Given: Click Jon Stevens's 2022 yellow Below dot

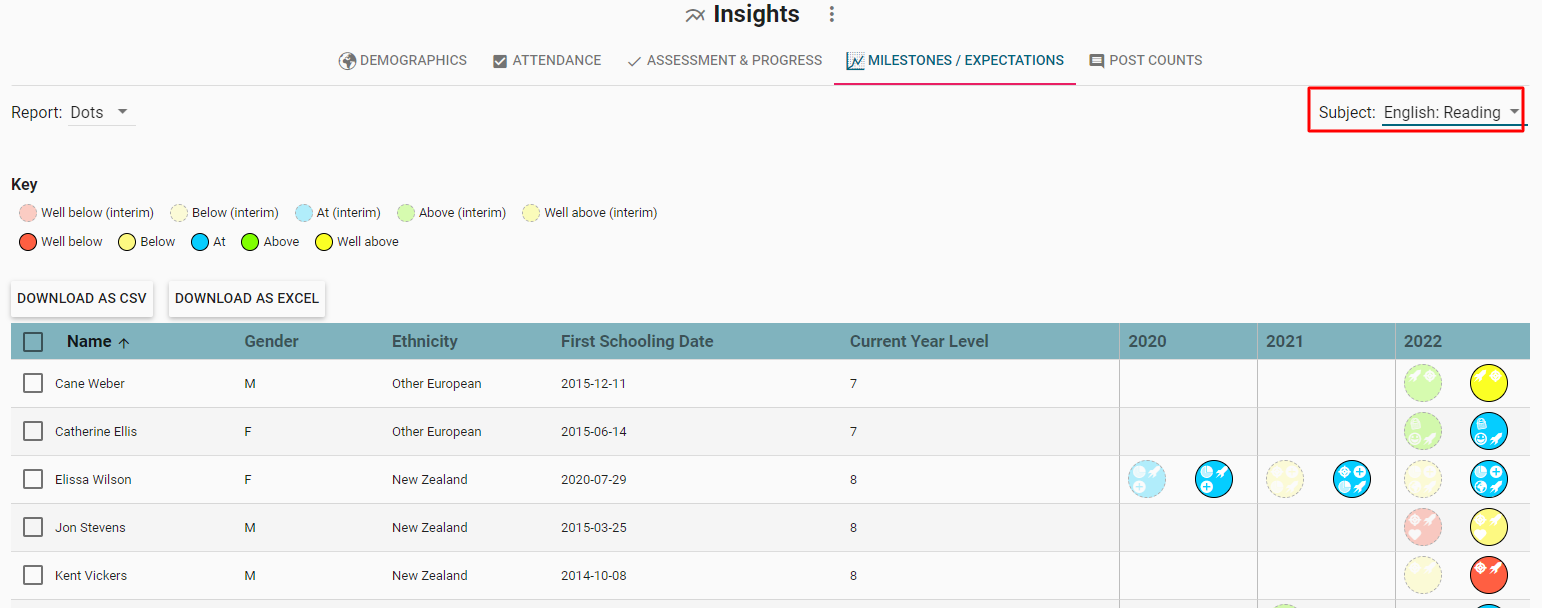Looking at the screenshot, I should [x=1489, y=527].
